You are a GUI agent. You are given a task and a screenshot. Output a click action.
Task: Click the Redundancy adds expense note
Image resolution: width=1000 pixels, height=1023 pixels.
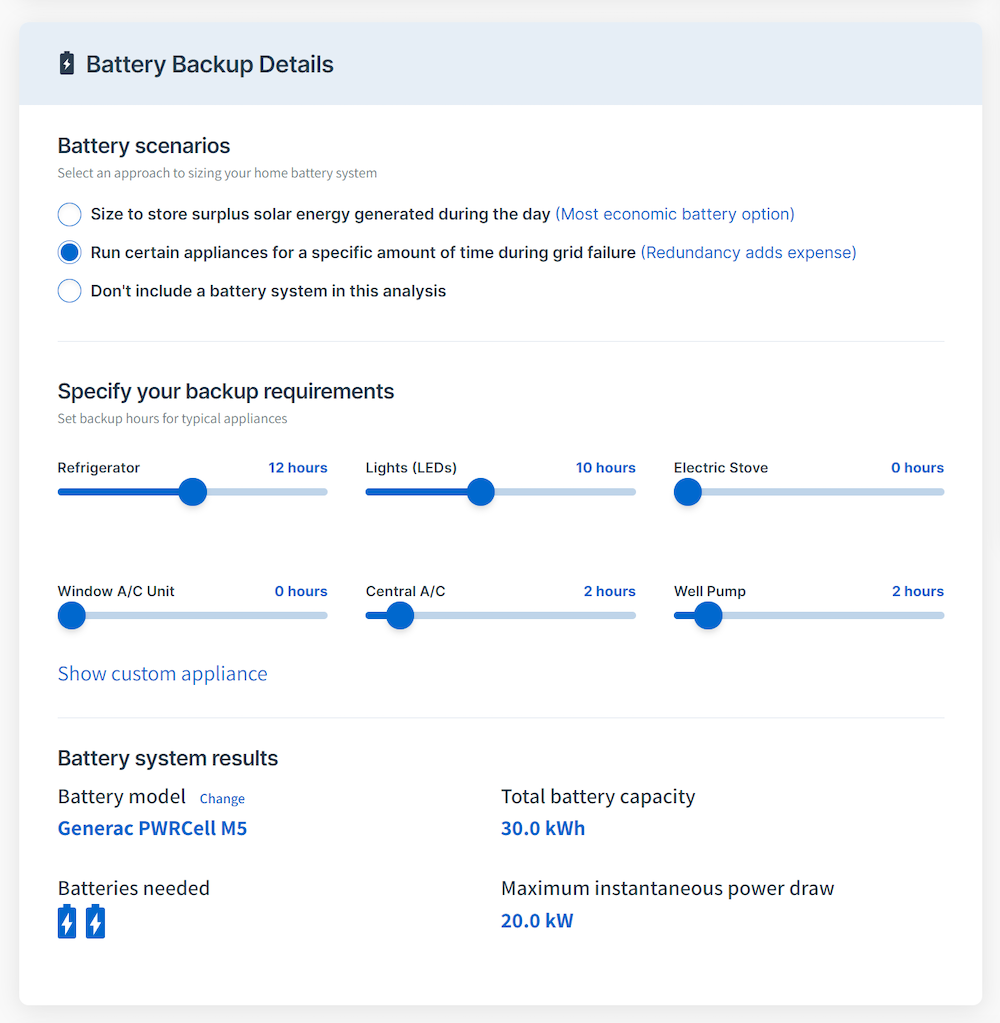(x=748, y=253)
